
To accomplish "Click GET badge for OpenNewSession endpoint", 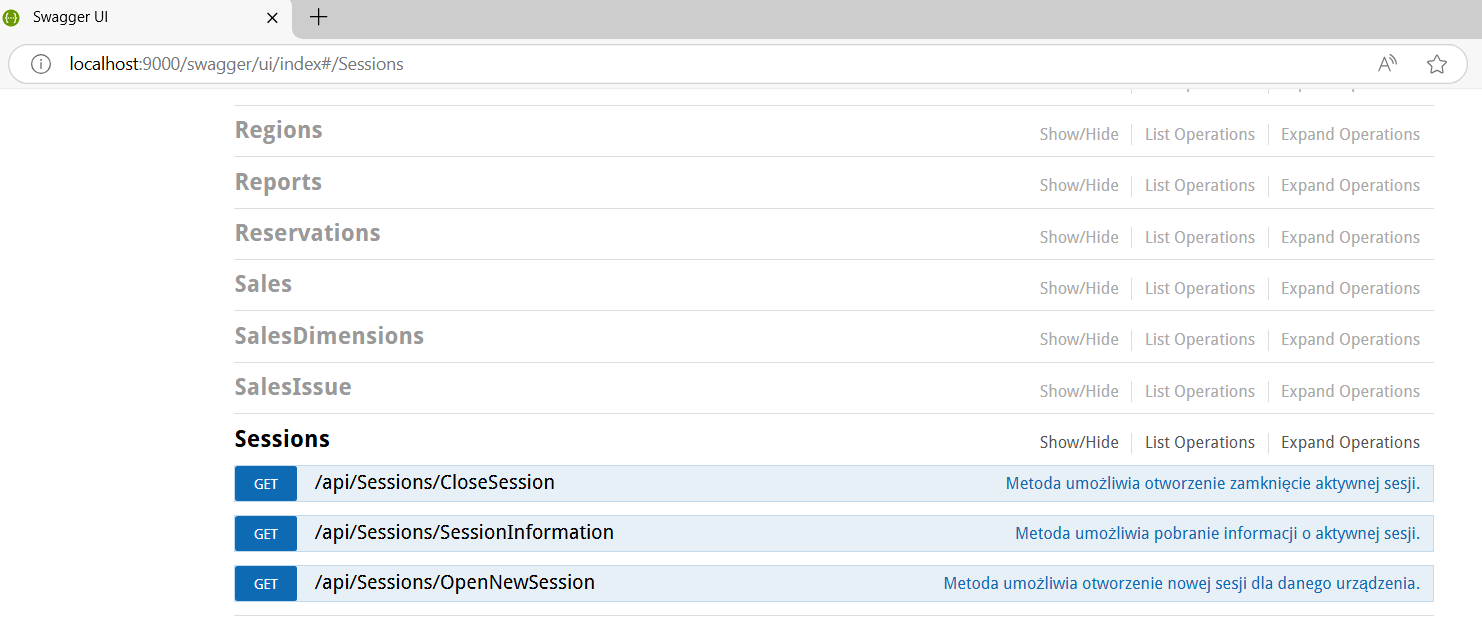I will pos(266,584).
